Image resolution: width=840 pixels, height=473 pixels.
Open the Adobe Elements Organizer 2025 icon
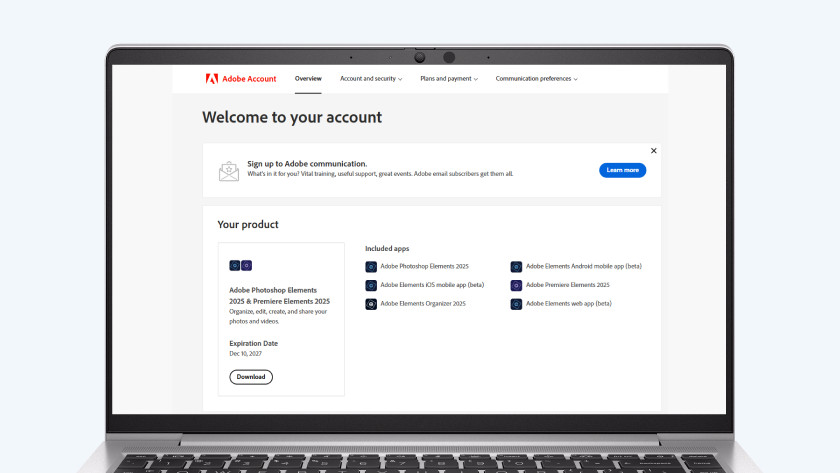371,304
